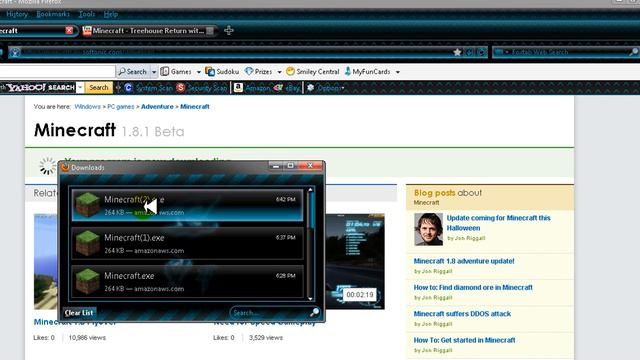Expand the Prizes dropdown arrow
Screen dimensions: 640x360
click(x=279, y=72)
